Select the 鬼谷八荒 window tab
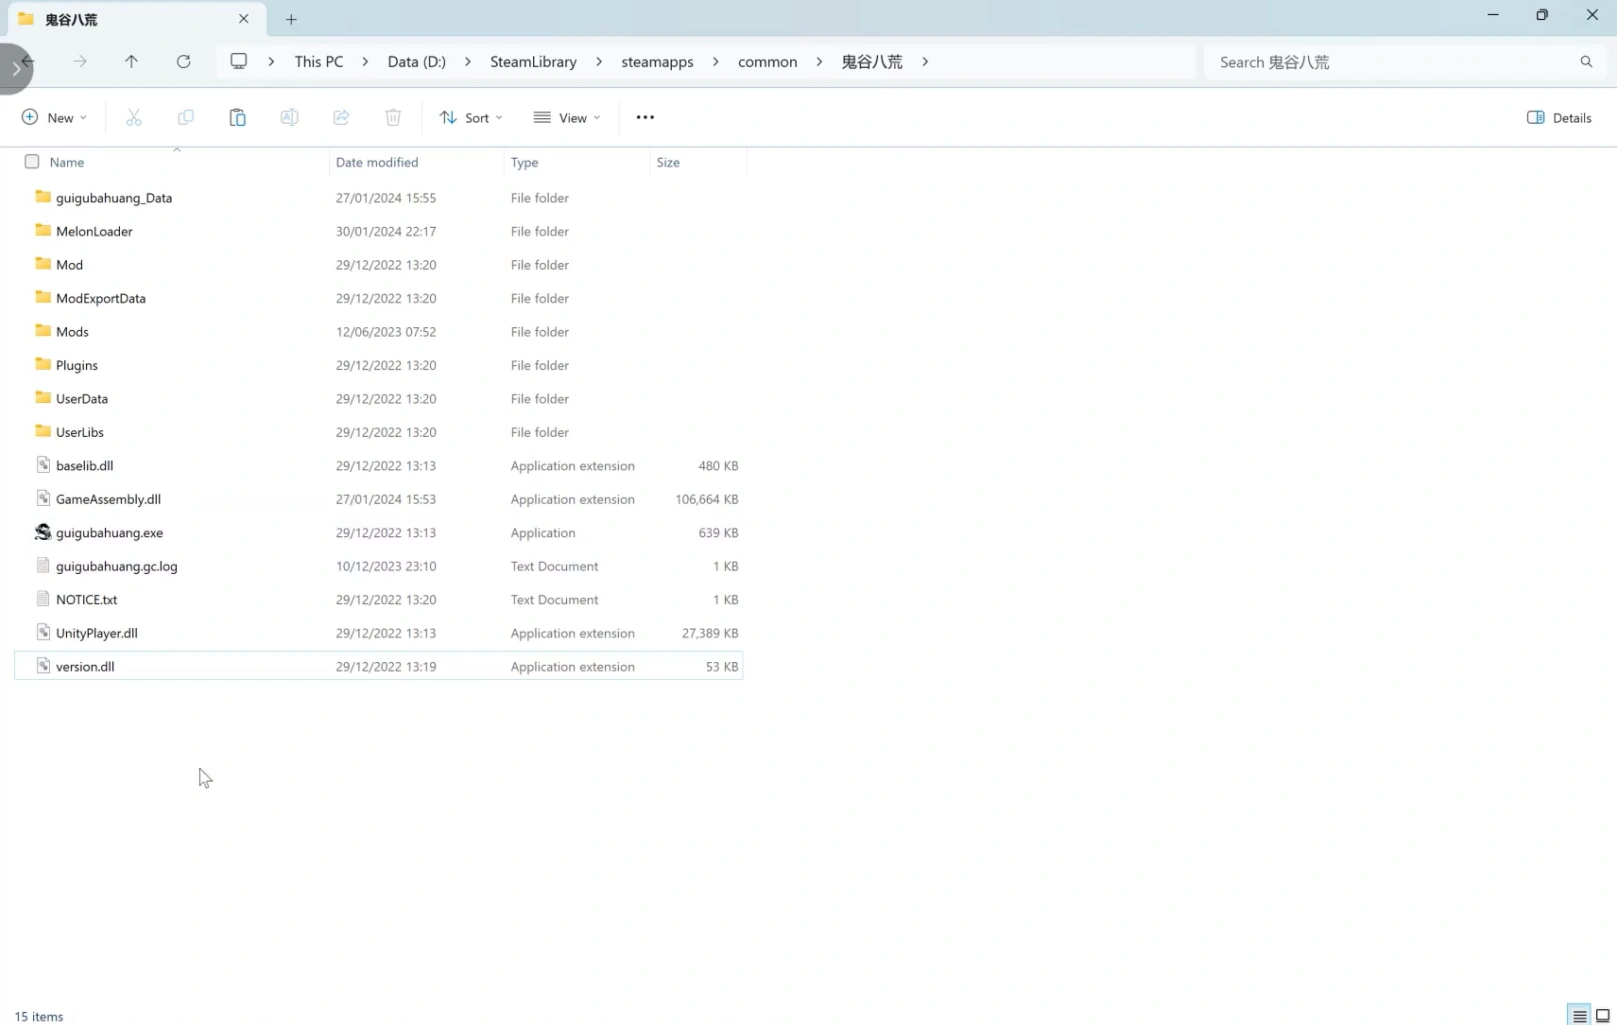 pos(134,19)
